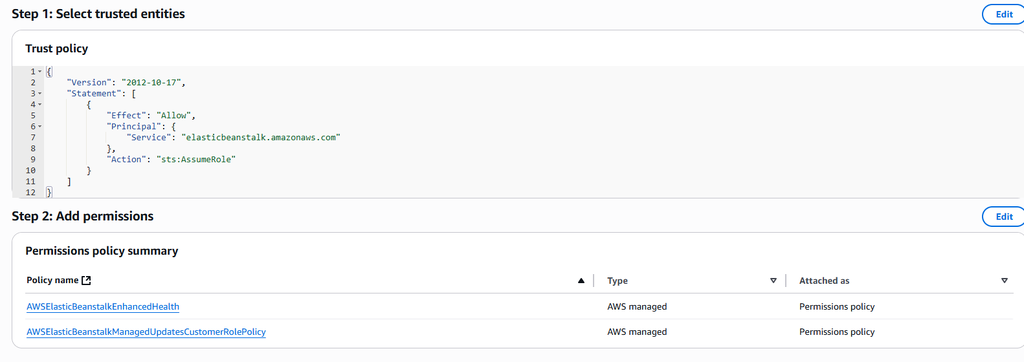The width and height of the screenshot is (1024, 362).
Task: Click Permissions policy cell in ManagedUpdatesCustomerRolePolicy row
Action: click(837, 332)
